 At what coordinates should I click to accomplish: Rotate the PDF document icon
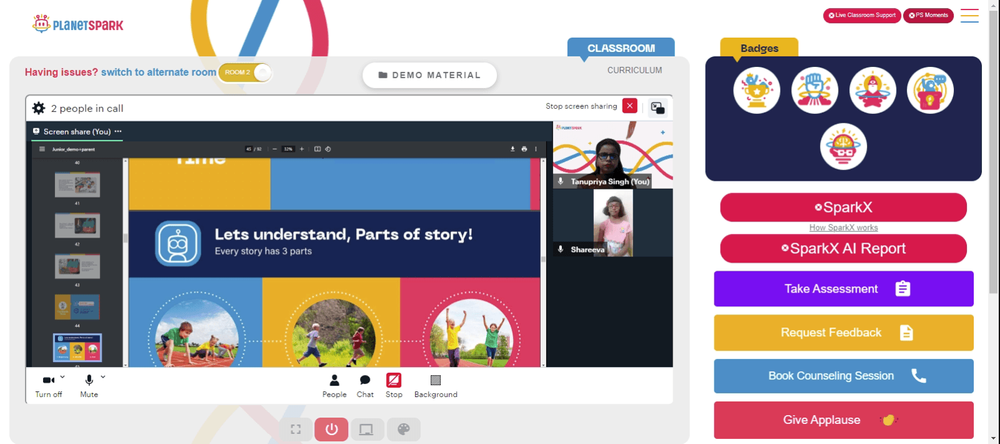coord(327,149)
